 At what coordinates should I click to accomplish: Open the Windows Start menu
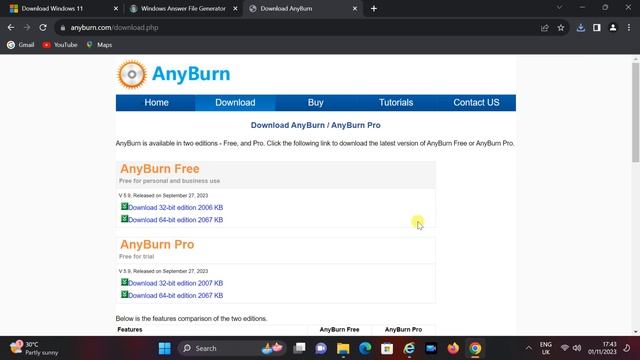[x=164, y=348]
